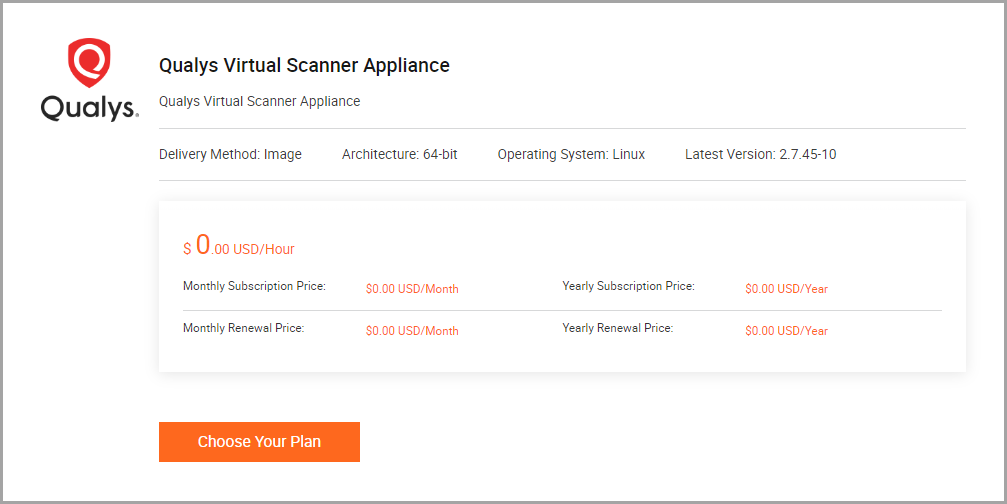Click the Monthly Subscription Price label

(254, 287)
